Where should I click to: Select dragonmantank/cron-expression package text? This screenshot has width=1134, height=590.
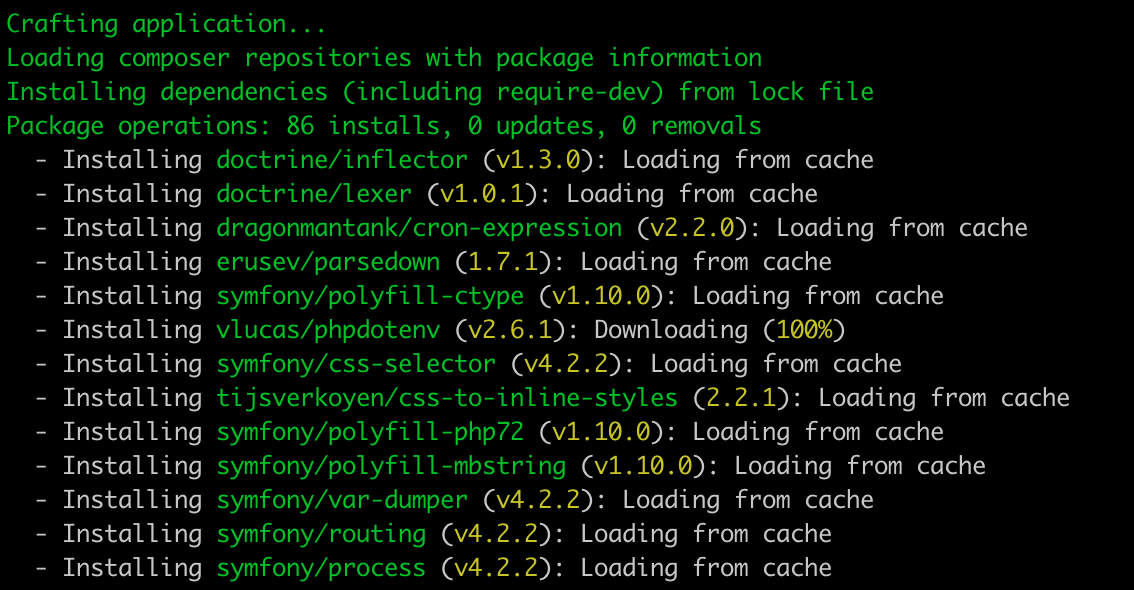[419, 228]
